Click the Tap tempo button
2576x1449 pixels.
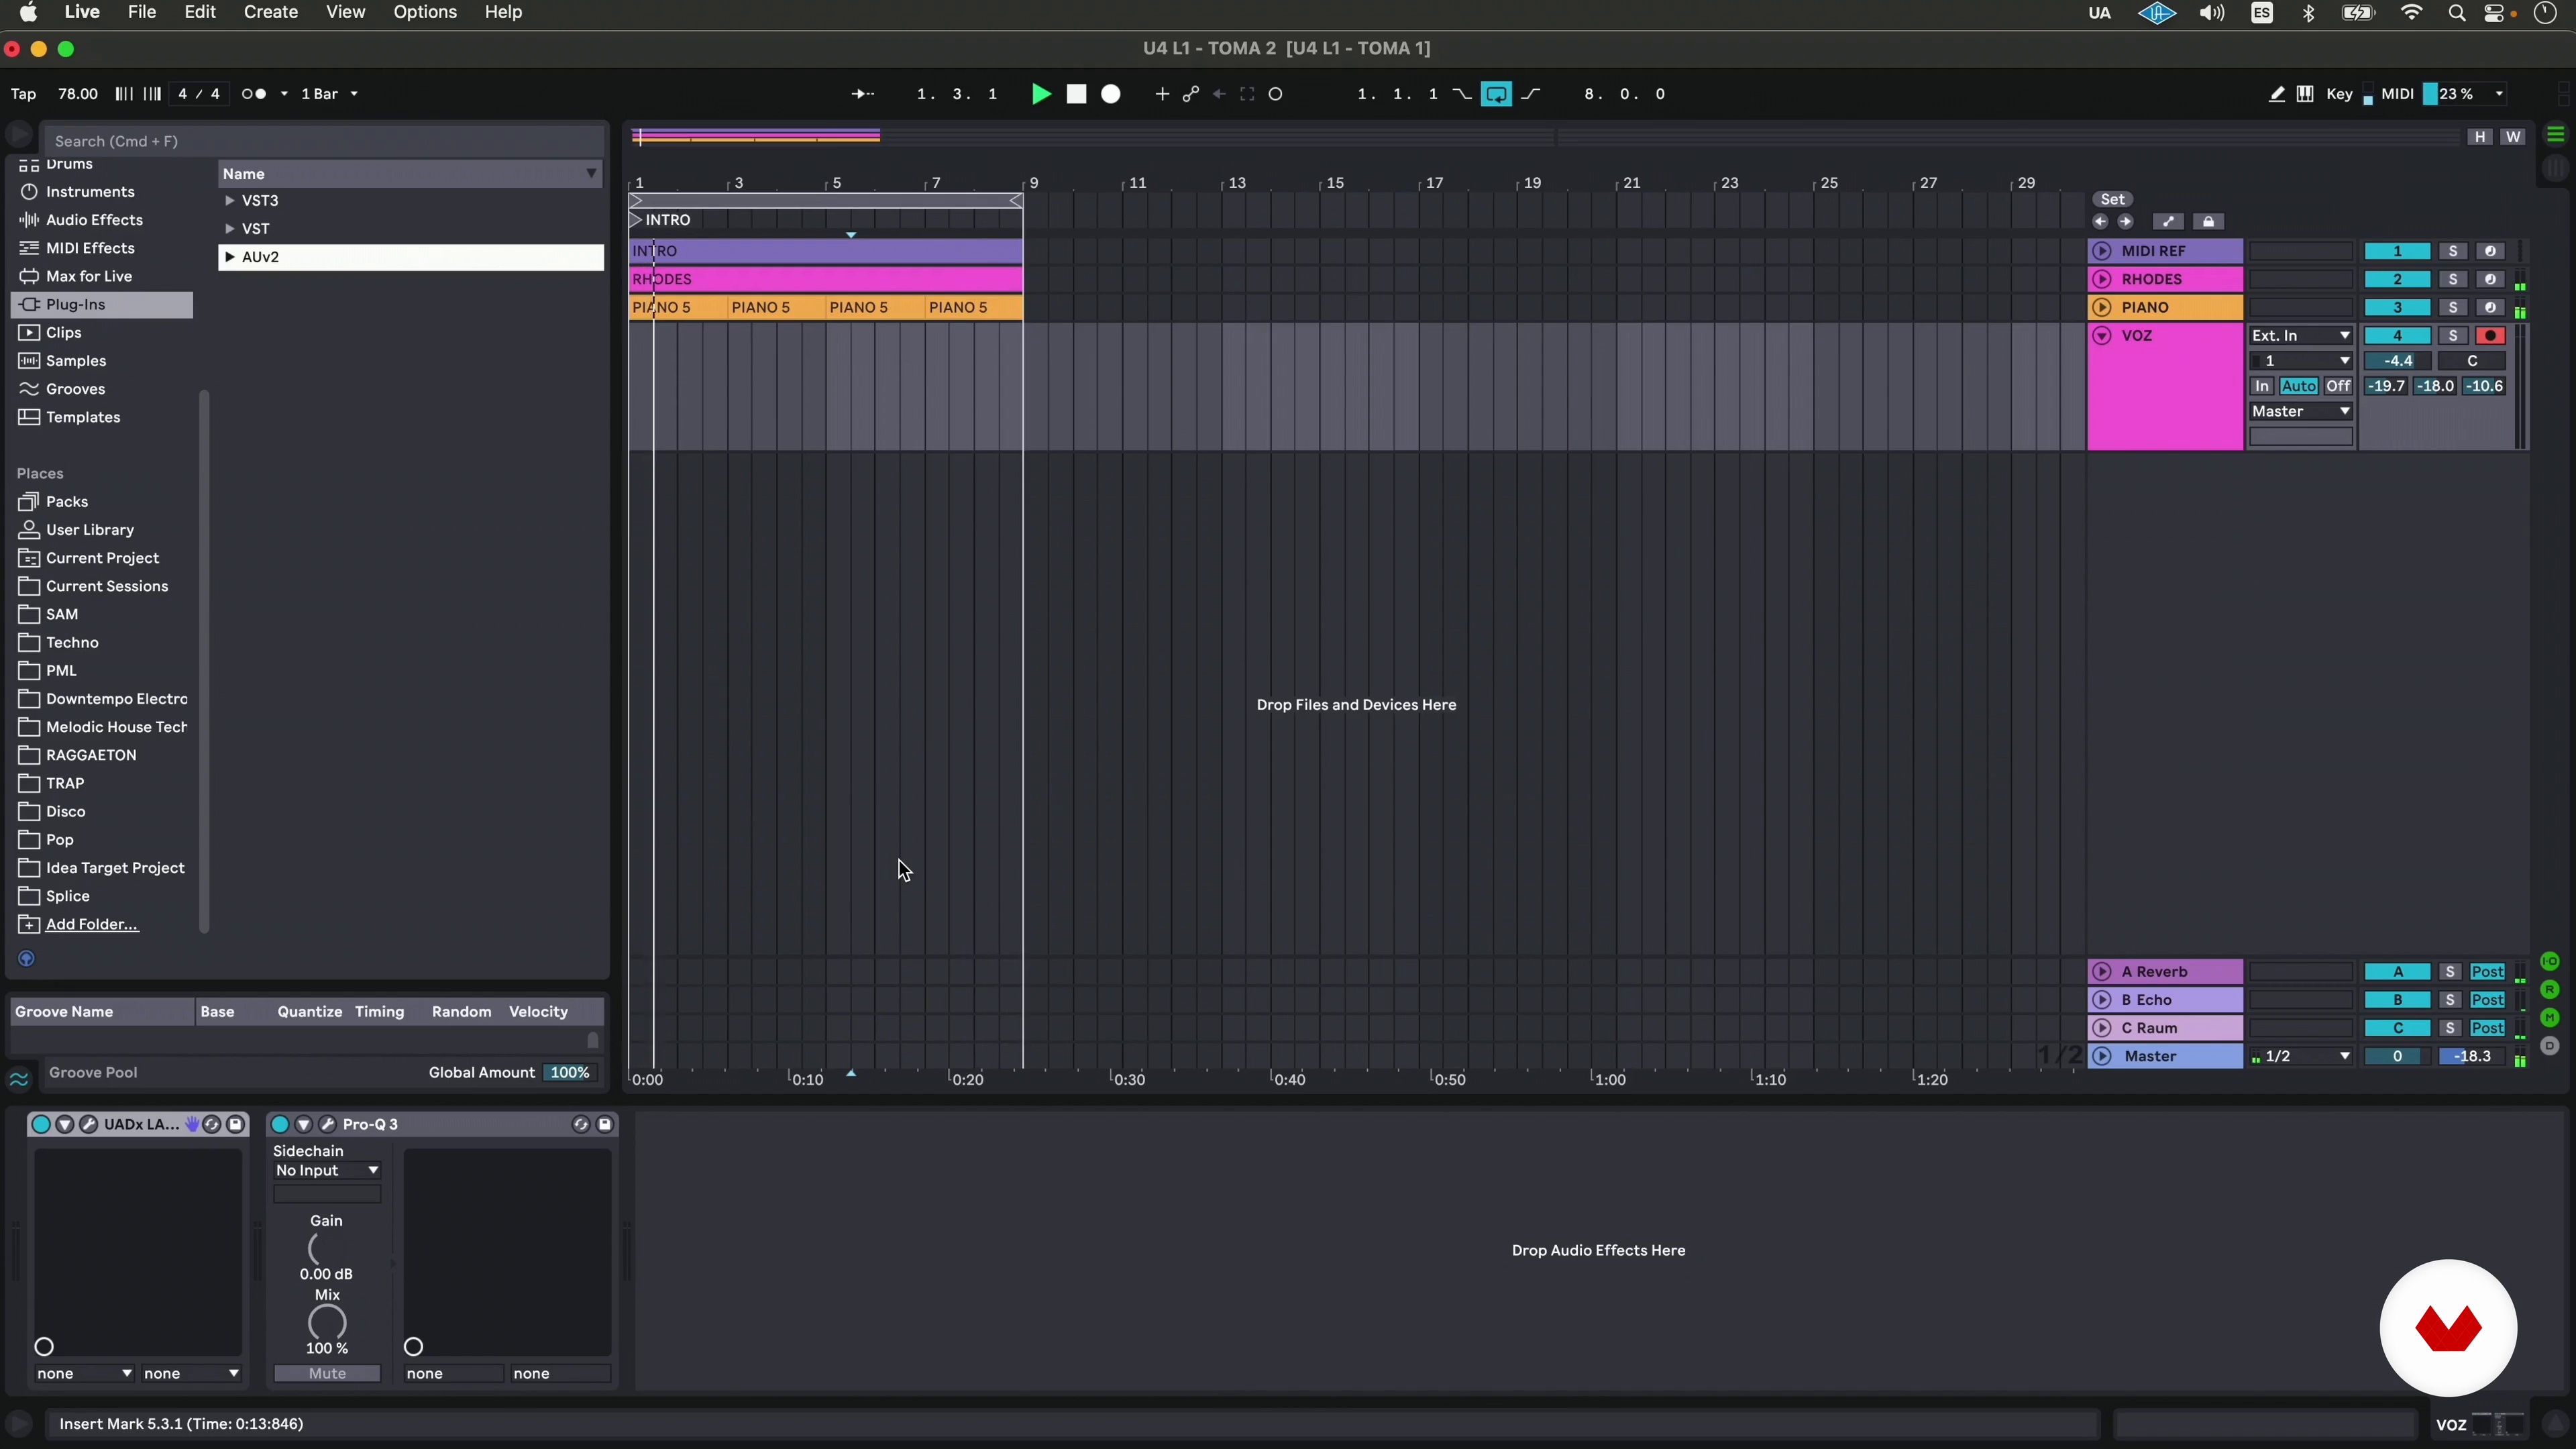point(23,94)
